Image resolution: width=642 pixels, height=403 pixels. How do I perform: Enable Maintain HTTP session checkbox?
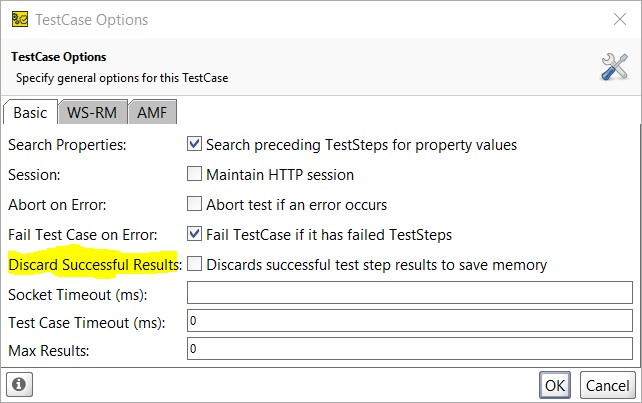pyautogui.click(x=195, y=174)
